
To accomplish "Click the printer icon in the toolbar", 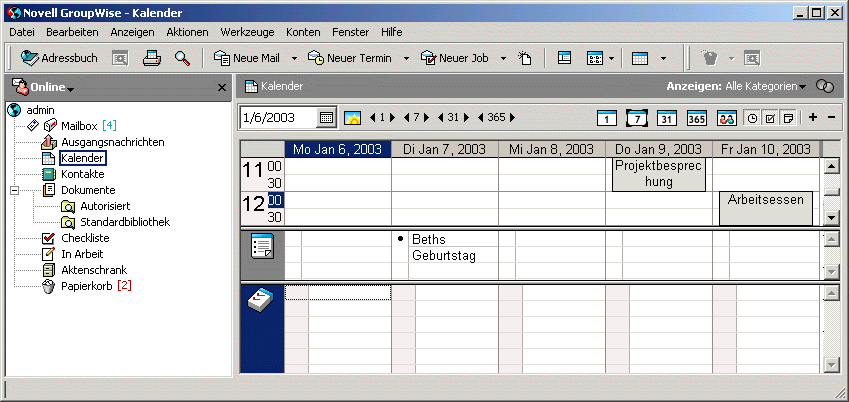I will click(x=152, y=58).
